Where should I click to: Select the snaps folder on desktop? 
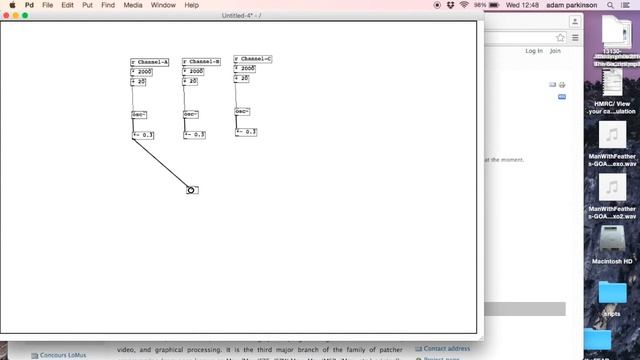click(612, 298)
